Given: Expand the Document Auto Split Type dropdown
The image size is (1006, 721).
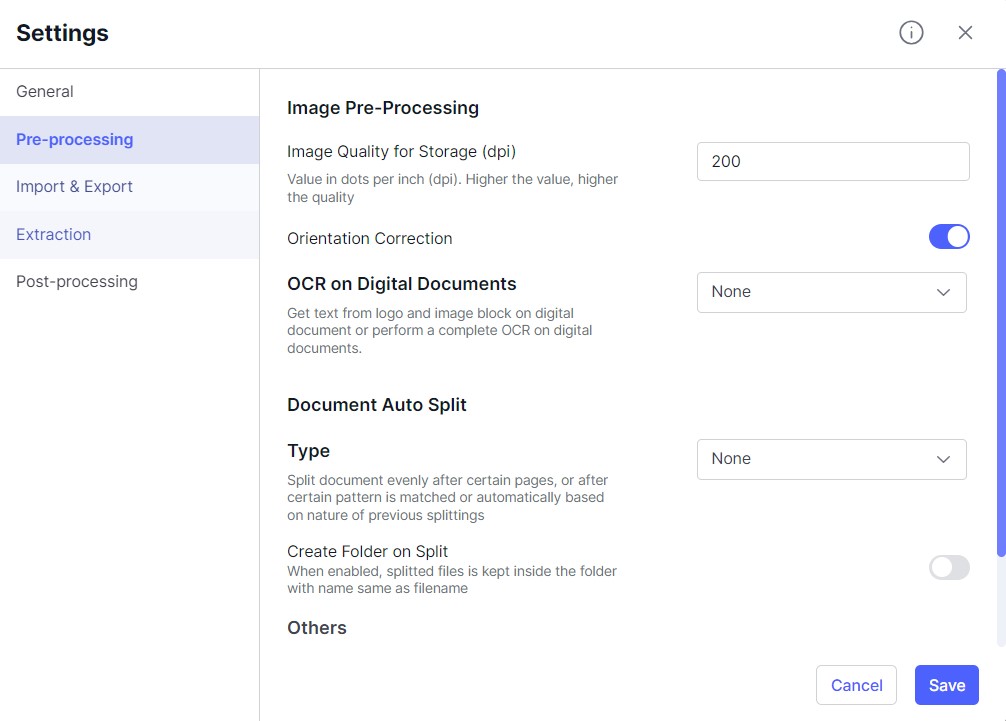Looking at the screenshot, I should click(831, 459).
